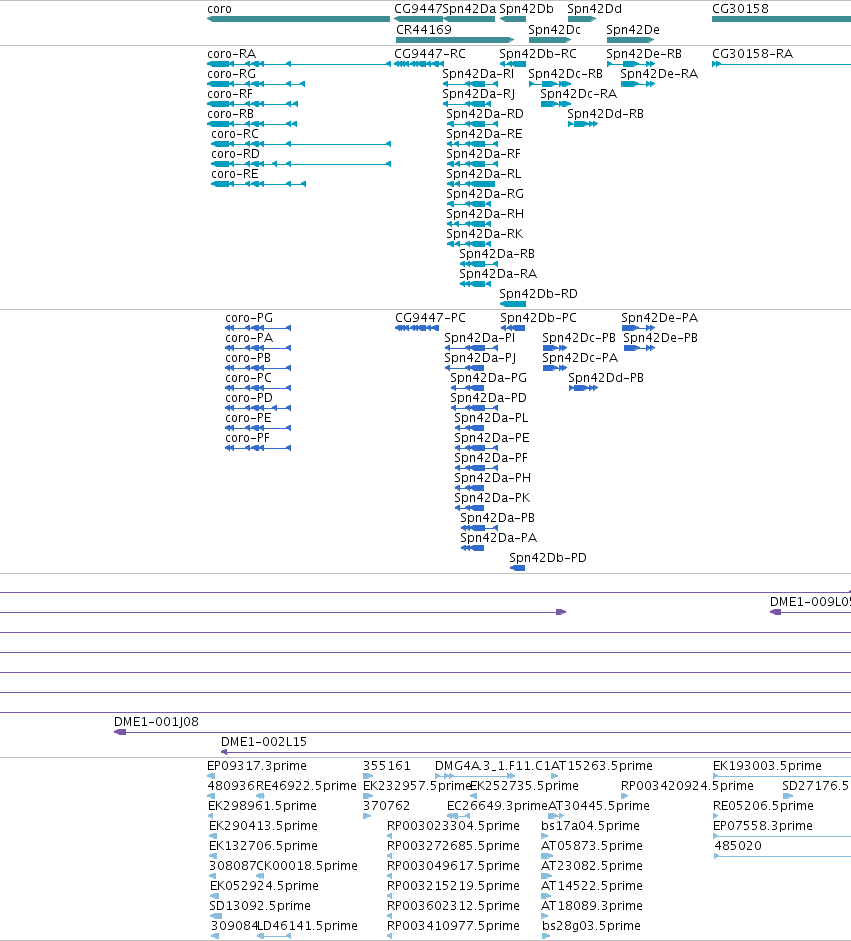Viewport: 851px width, 941px height.
Task: Click BAC clone DME1-009L05 label
Action: (810, 602)
